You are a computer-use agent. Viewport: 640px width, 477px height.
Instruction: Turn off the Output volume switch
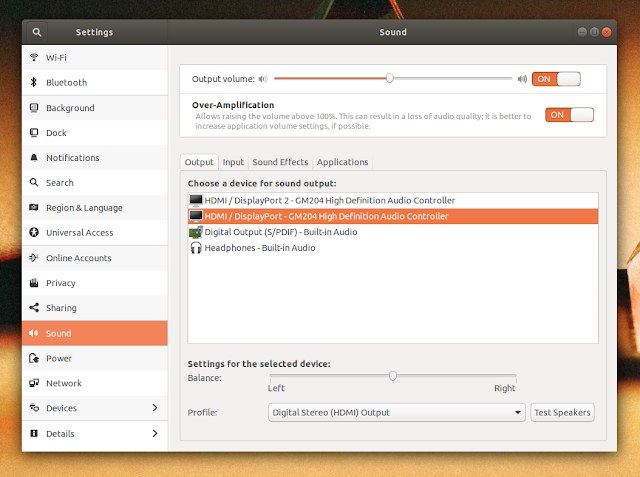click(556, 79)
